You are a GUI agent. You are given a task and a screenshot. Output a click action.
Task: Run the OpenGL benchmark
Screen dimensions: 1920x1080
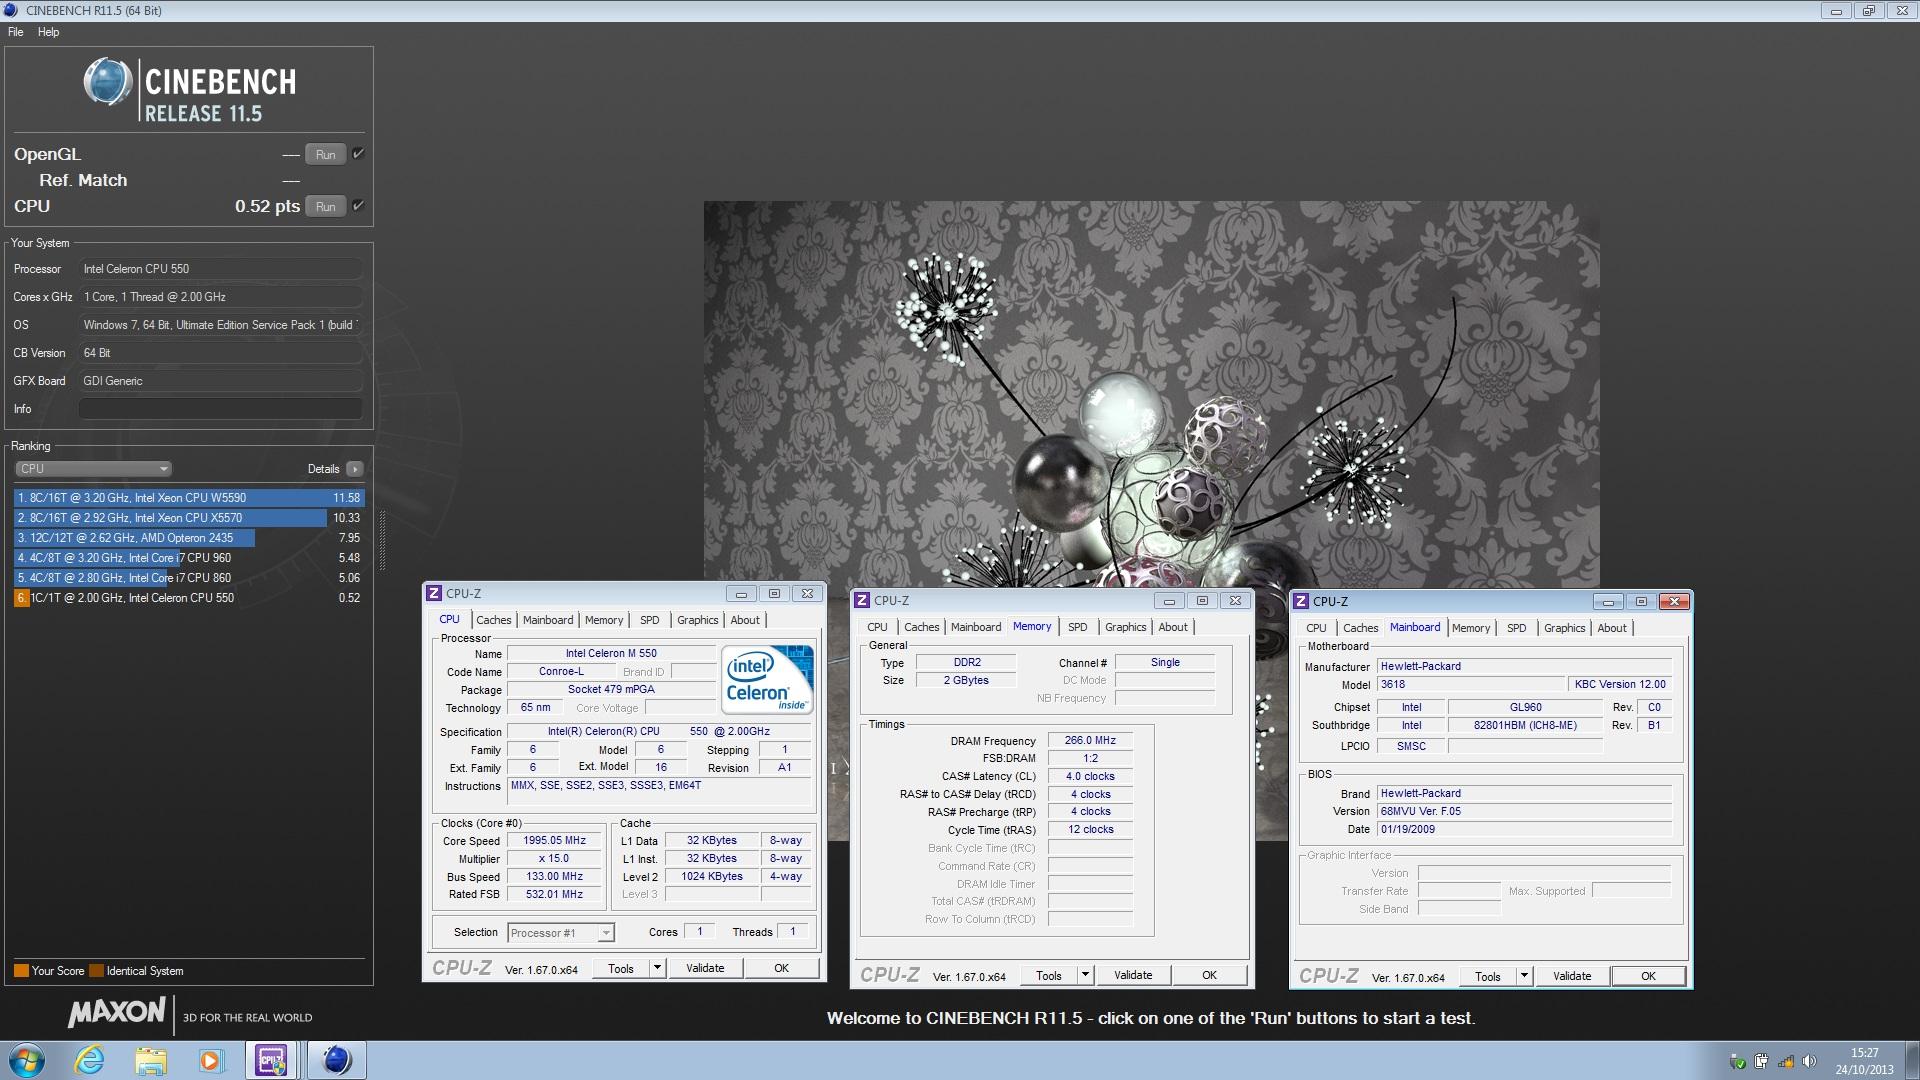click(x=325, y=154)
